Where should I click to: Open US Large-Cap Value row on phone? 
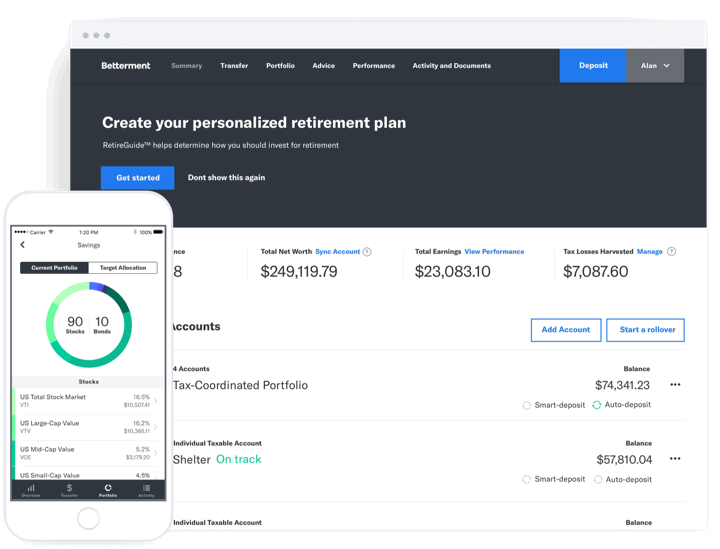coord(88,427)
